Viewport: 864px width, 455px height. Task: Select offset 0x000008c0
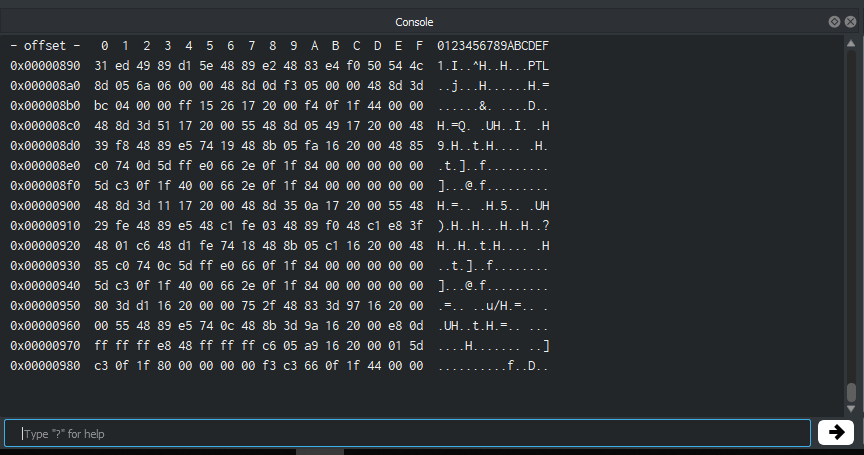click(x=45, y=126)
